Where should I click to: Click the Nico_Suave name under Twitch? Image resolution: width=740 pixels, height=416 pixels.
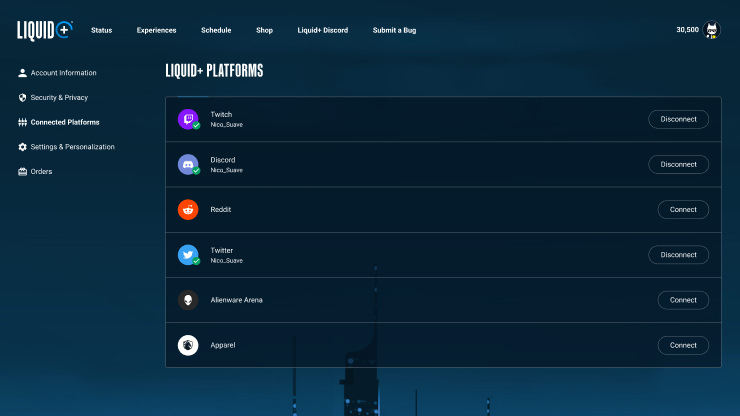coord(227,125)
